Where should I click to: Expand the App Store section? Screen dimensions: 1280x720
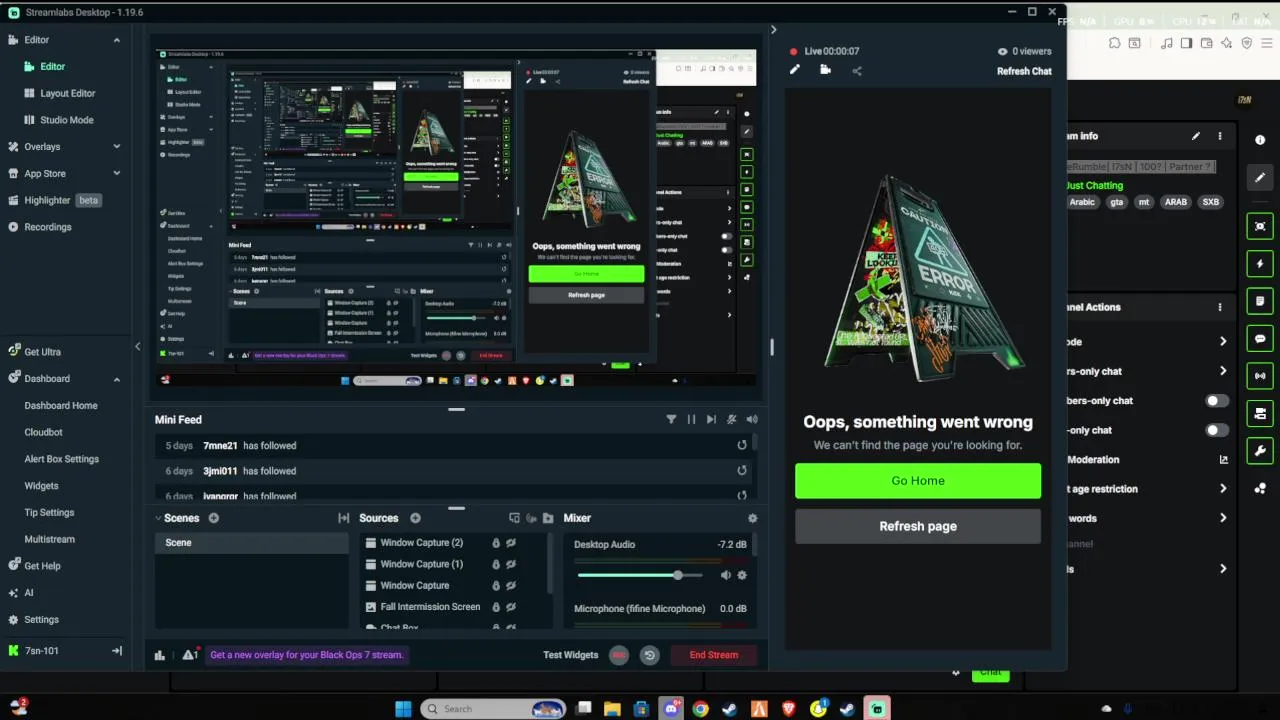click(x=116, y=174)
